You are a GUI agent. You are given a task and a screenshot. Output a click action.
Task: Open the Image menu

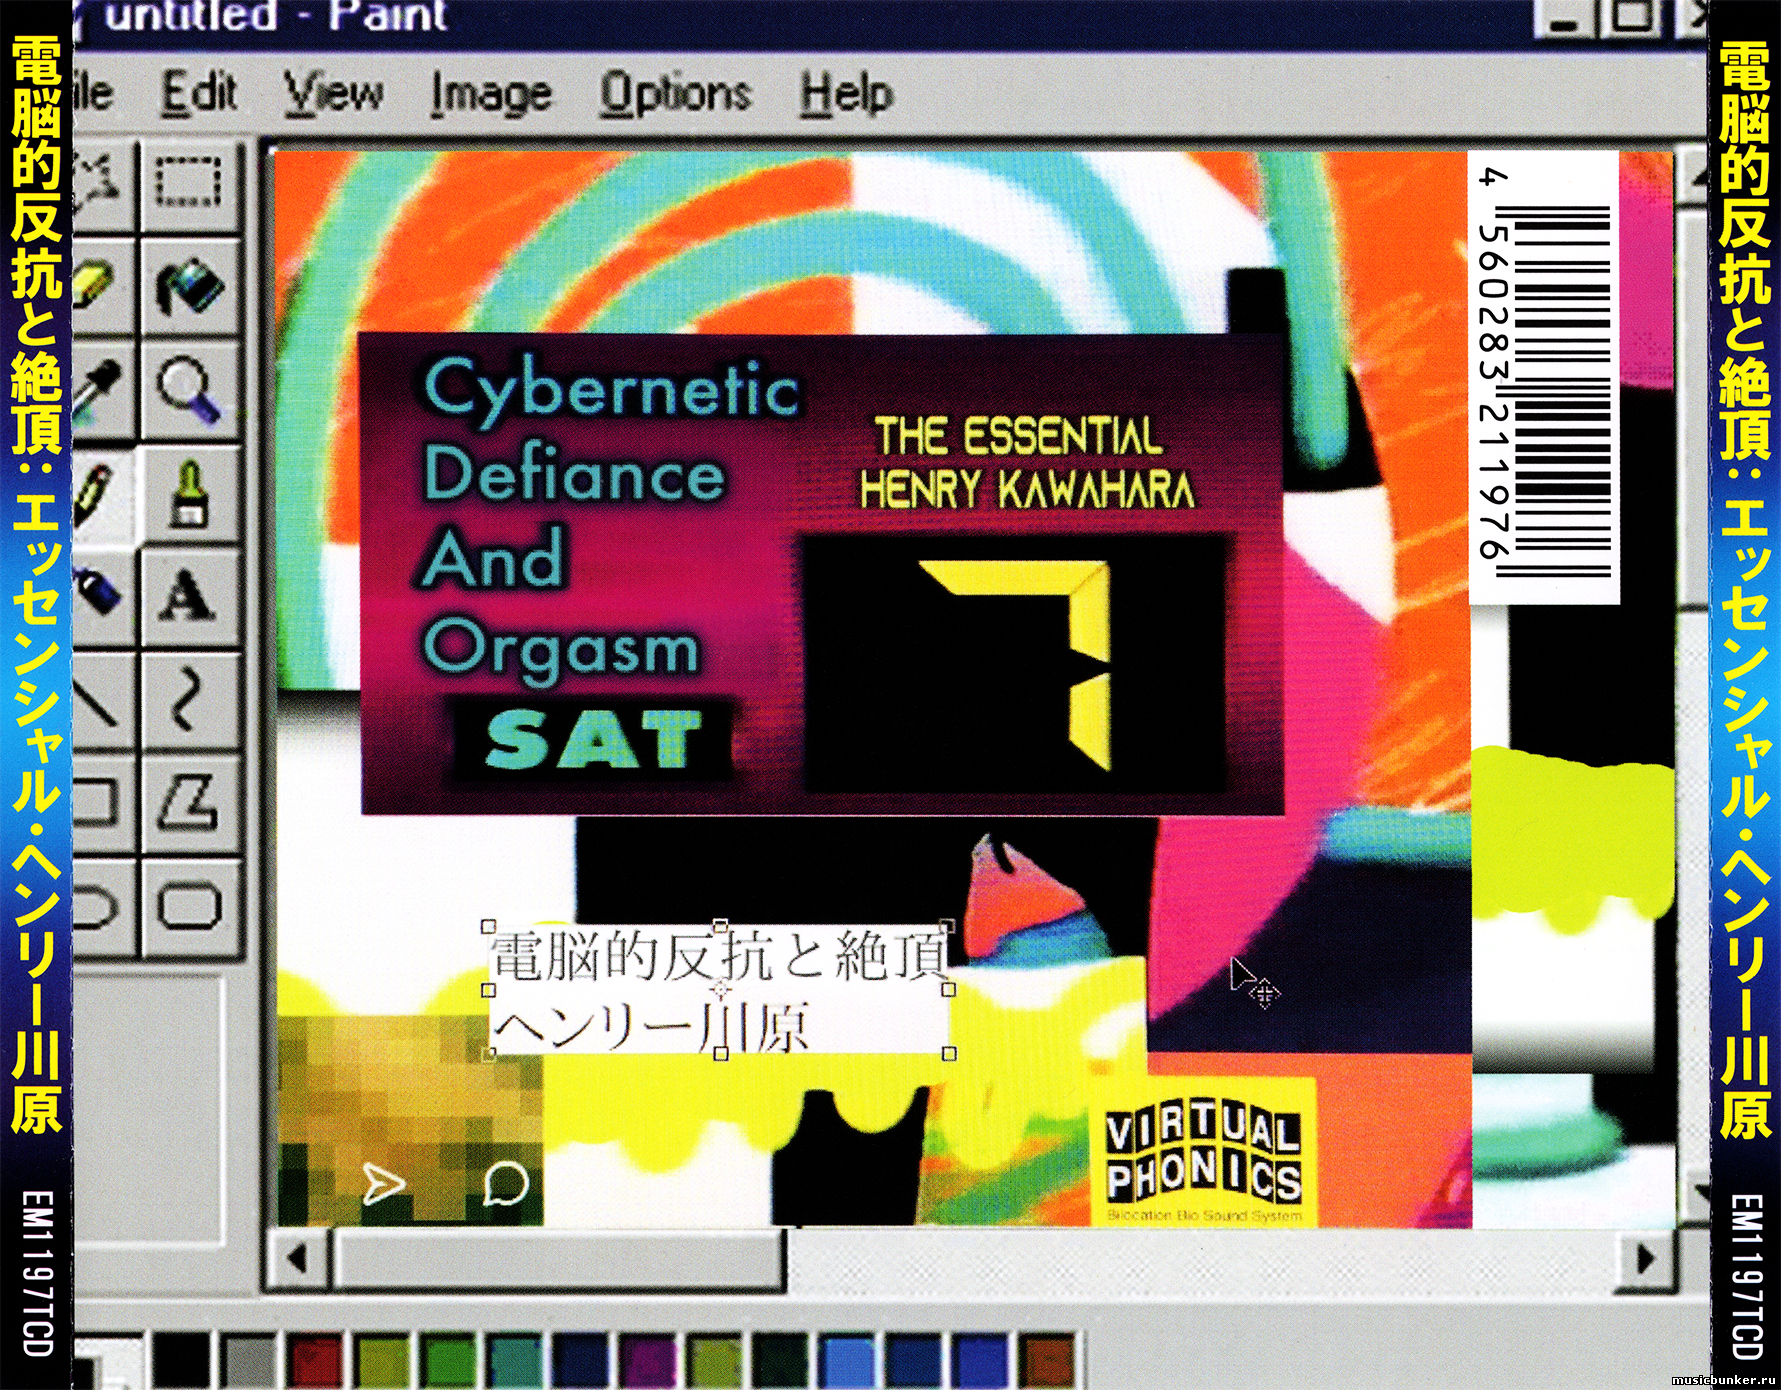pyautogui.click(x=491, y=96)
